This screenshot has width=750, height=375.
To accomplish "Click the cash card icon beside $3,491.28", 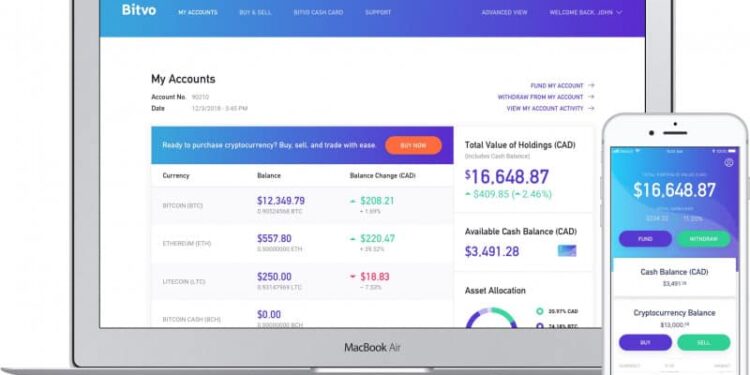I will tap(567, 251).
